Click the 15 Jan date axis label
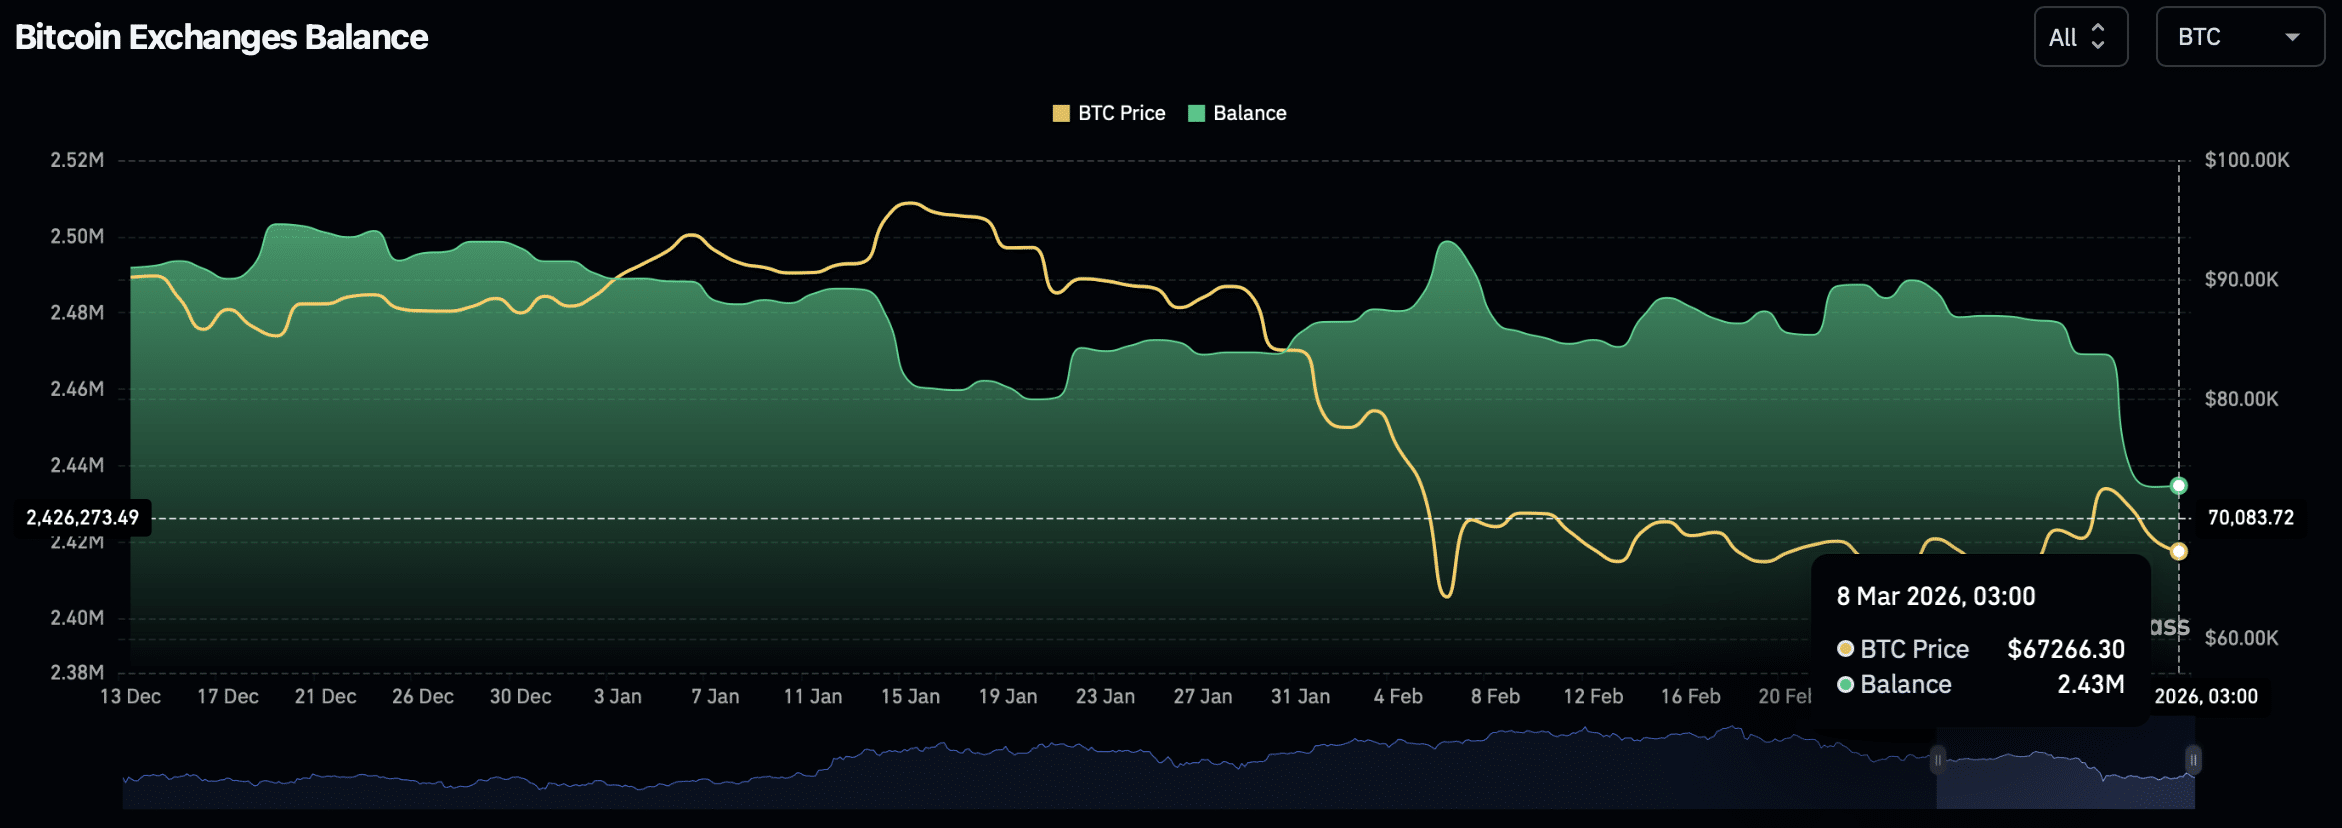This screenshot has height=828, width=2342. pyautogui.click(x=910, y=697)
